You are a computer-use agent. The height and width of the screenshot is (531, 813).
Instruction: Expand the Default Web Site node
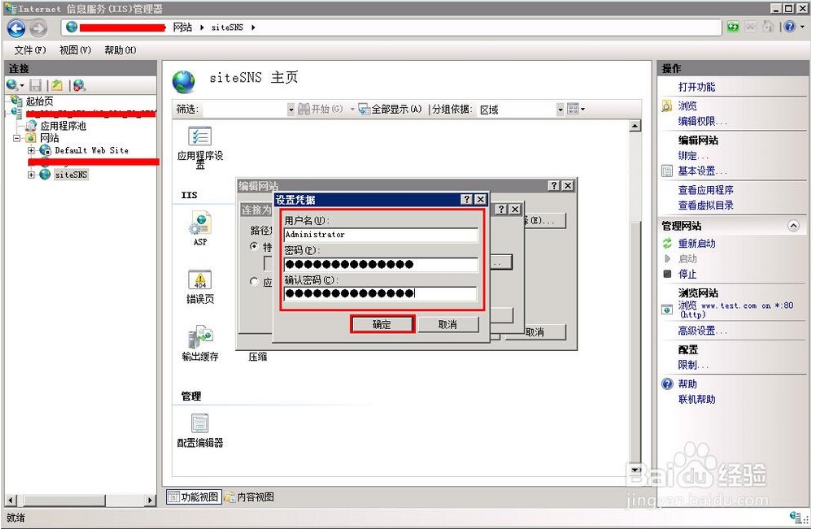point(32,150)
